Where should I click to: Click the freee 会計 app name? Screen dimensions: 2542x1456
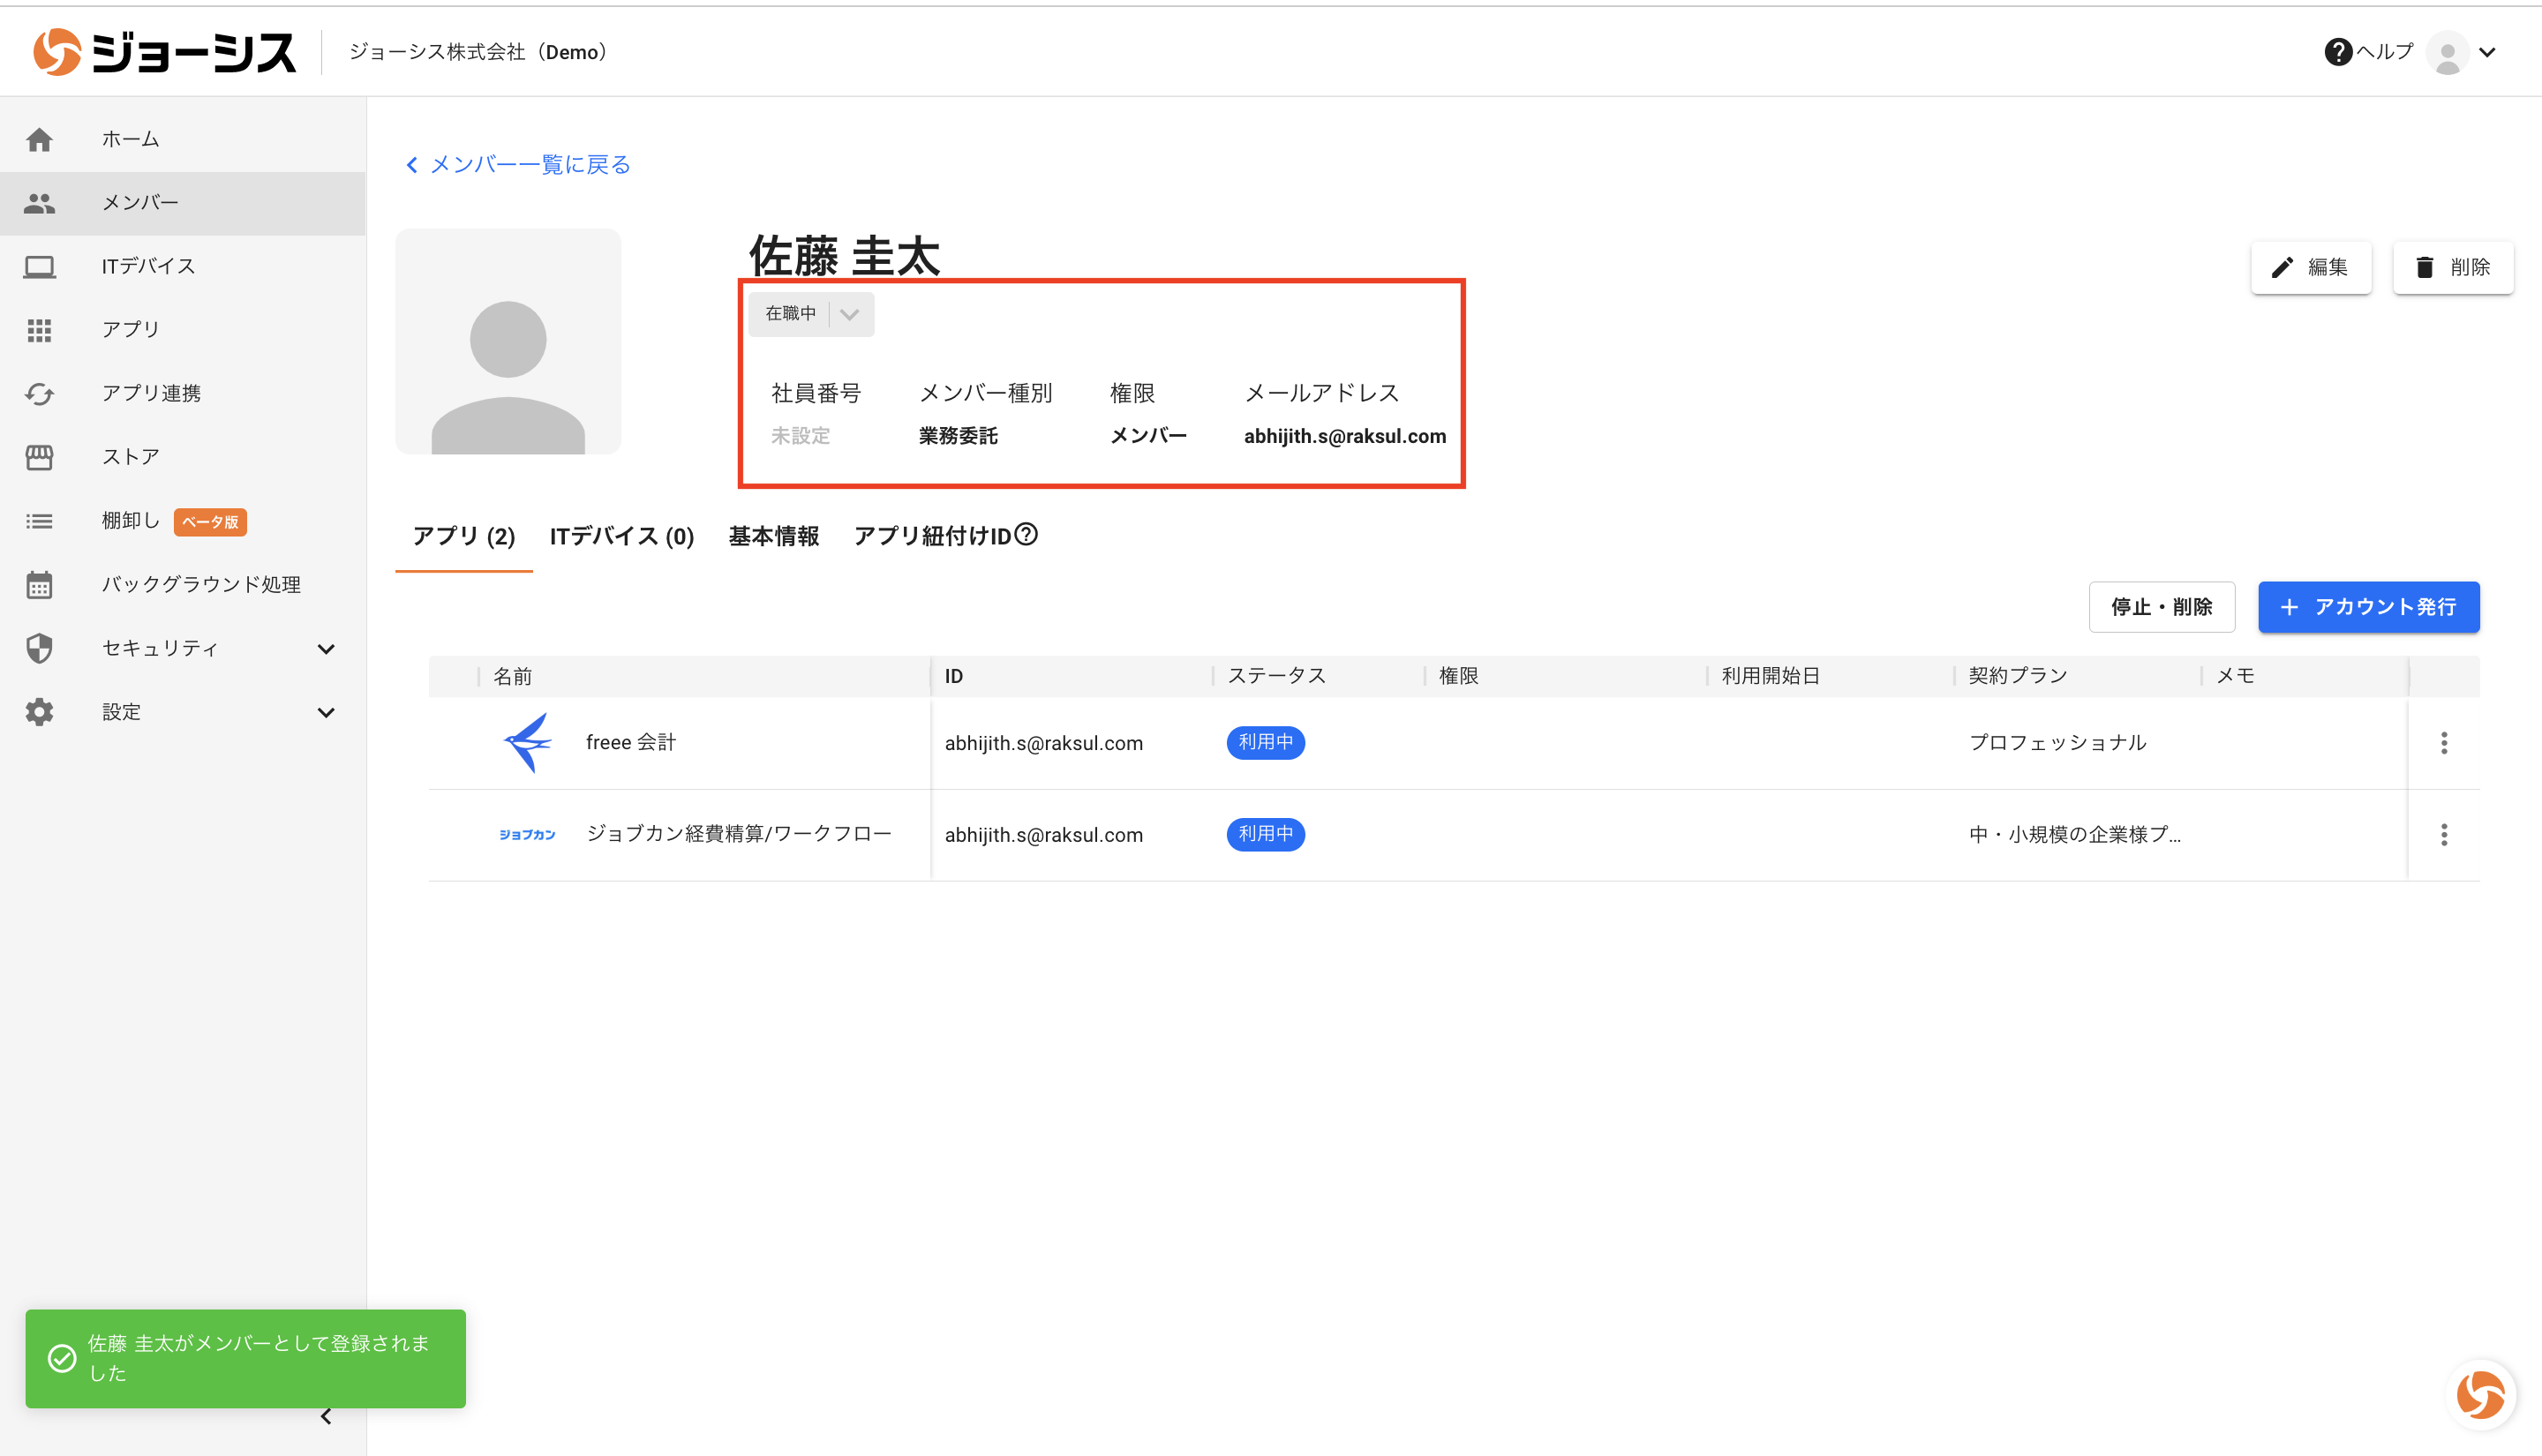point(631,743)
